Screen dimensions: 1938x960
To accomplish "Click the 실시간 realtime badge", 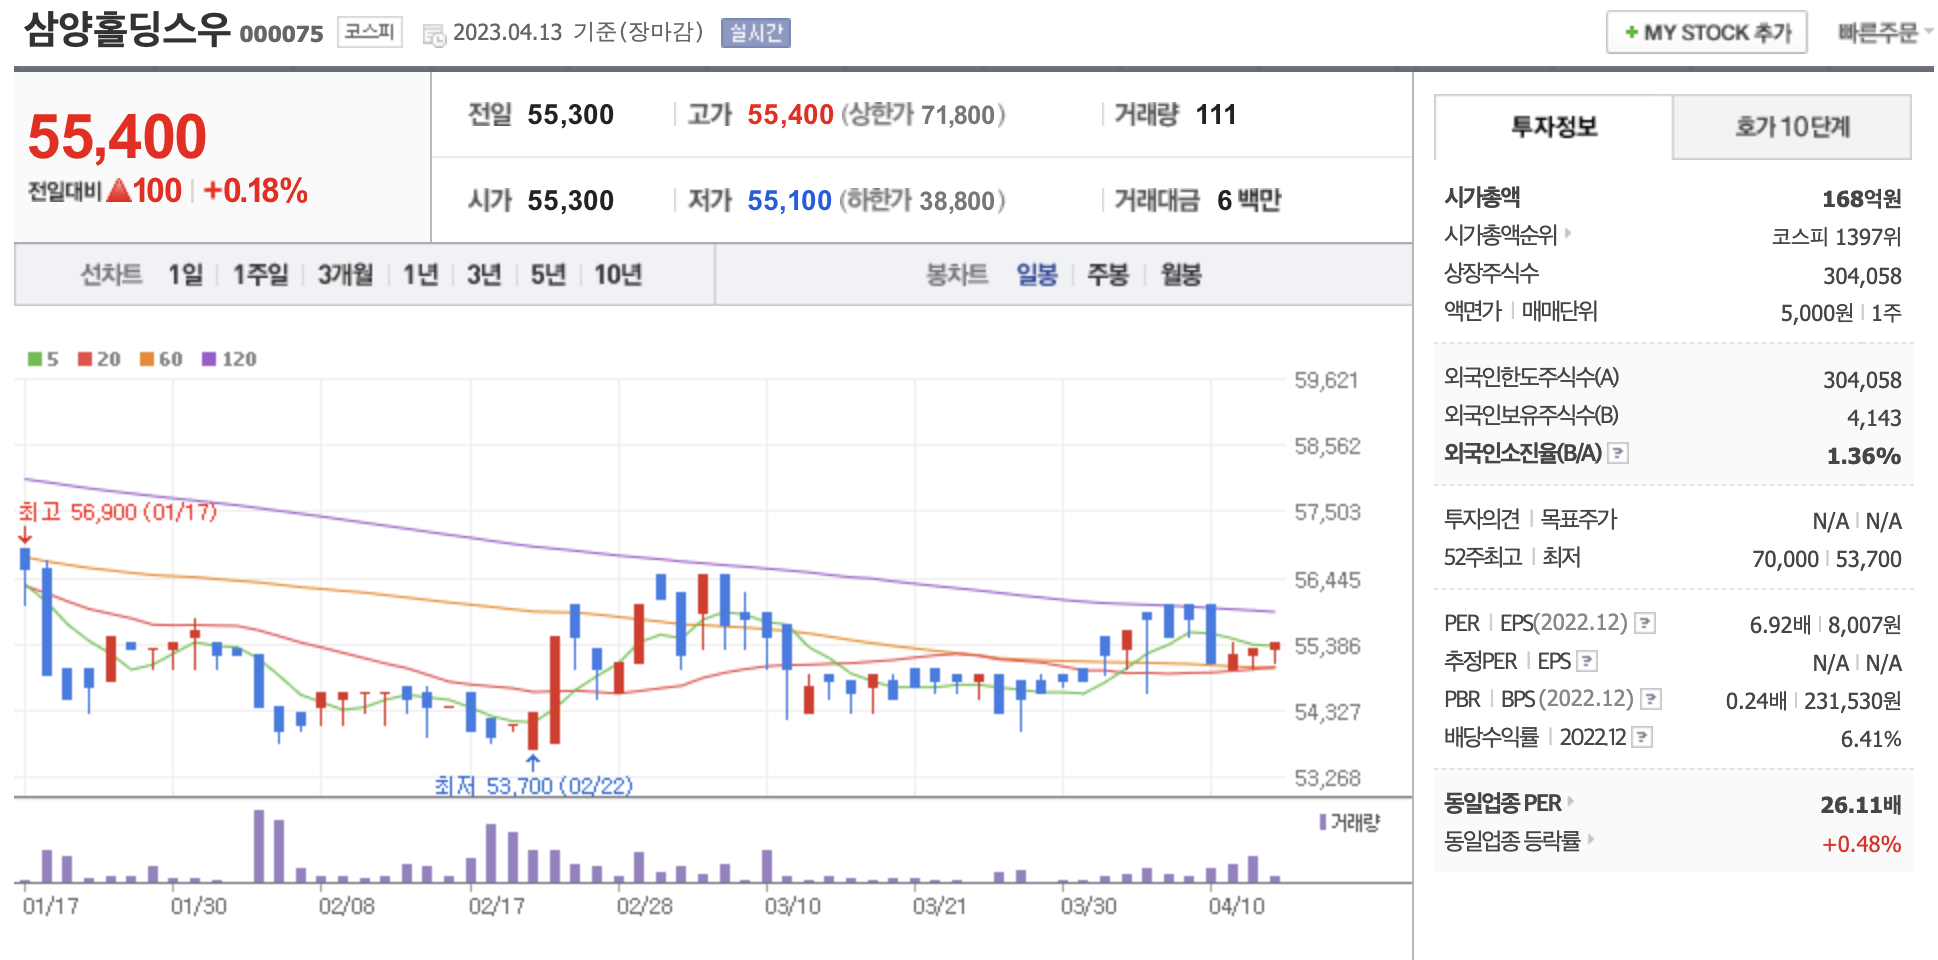I will click(x=755, y=33).
